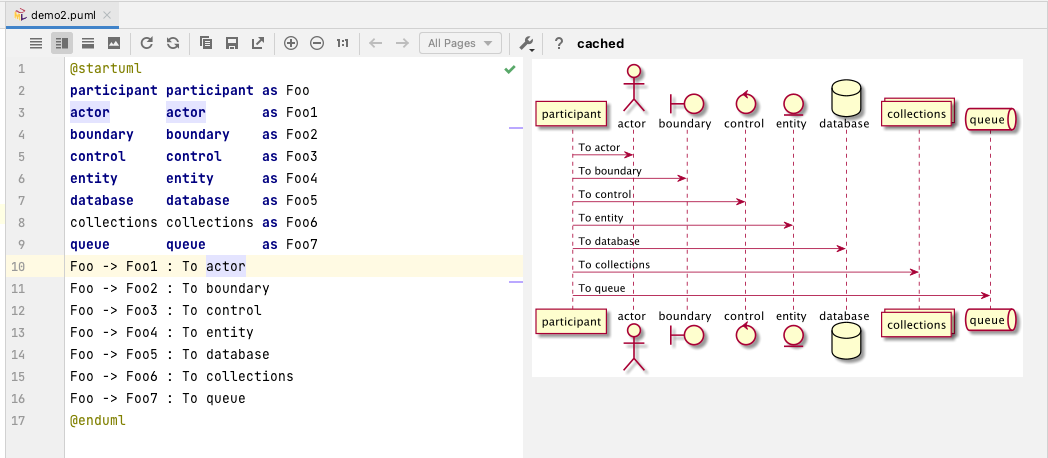The height and width of the screenshot is (458, 1048).
Task: Save the diagram to file
Action: tap(232, 43)
